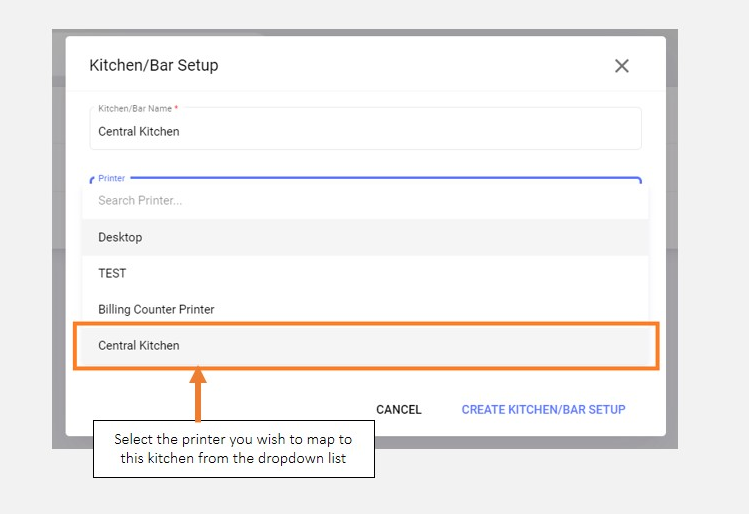Click the Kitchen/Bar Setup dialog title
The height and width of the screenshot is (514, 749).
[x=154, y=66]
